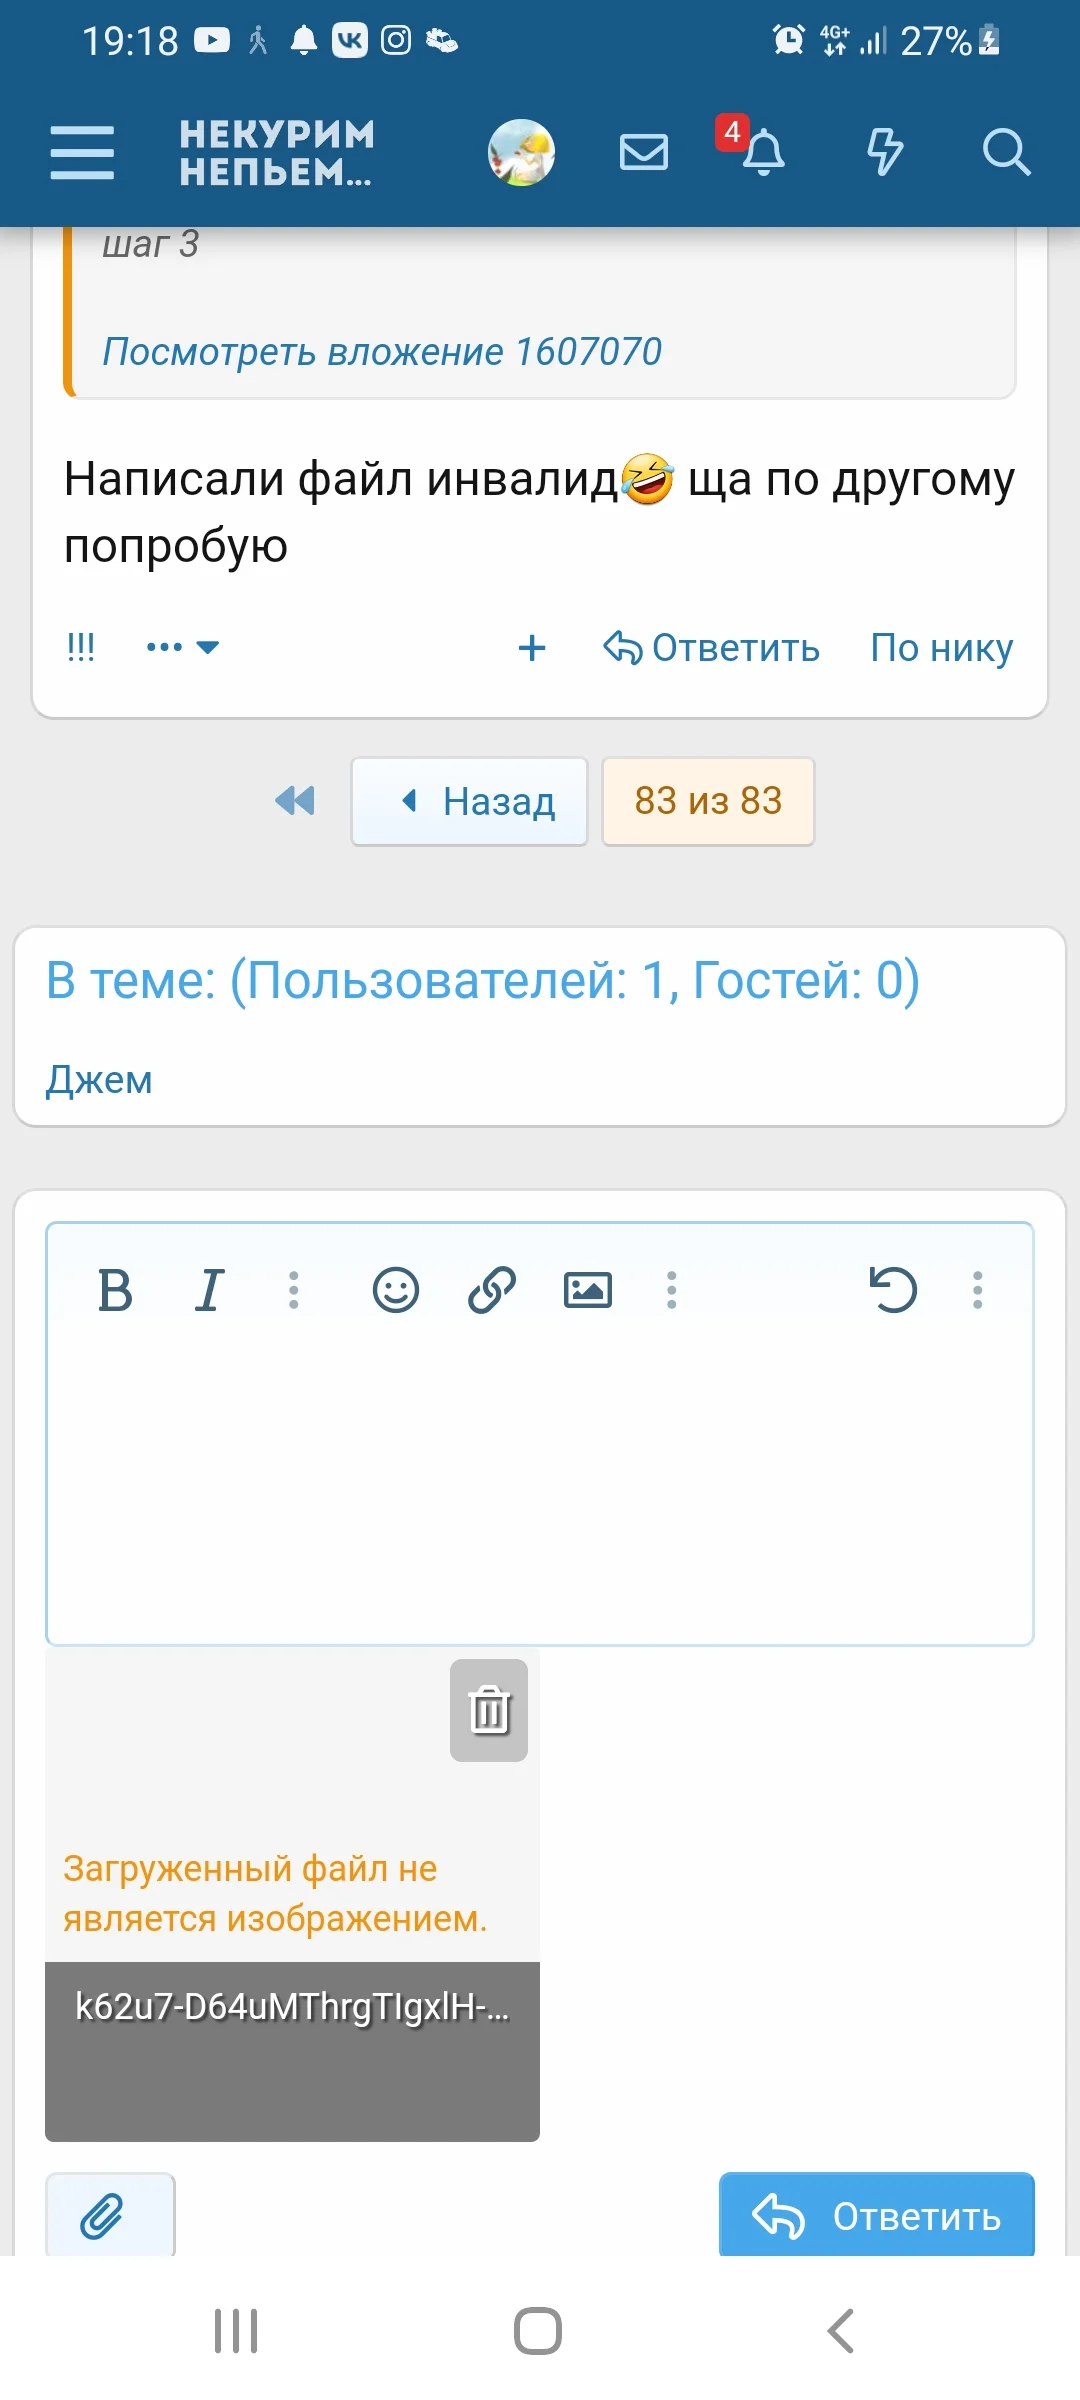Go to previous page with Назад
Image resolution: width=1080 pixels, height=2400 pixels.
[x=469, y=801]
